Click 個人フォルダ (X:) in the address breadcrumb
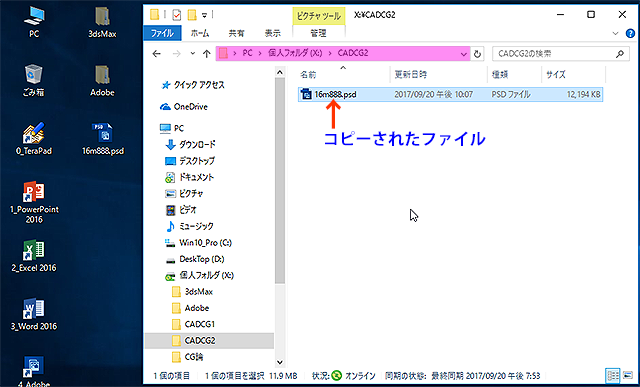This screenshot has height=387, width=640. point(295,53)
